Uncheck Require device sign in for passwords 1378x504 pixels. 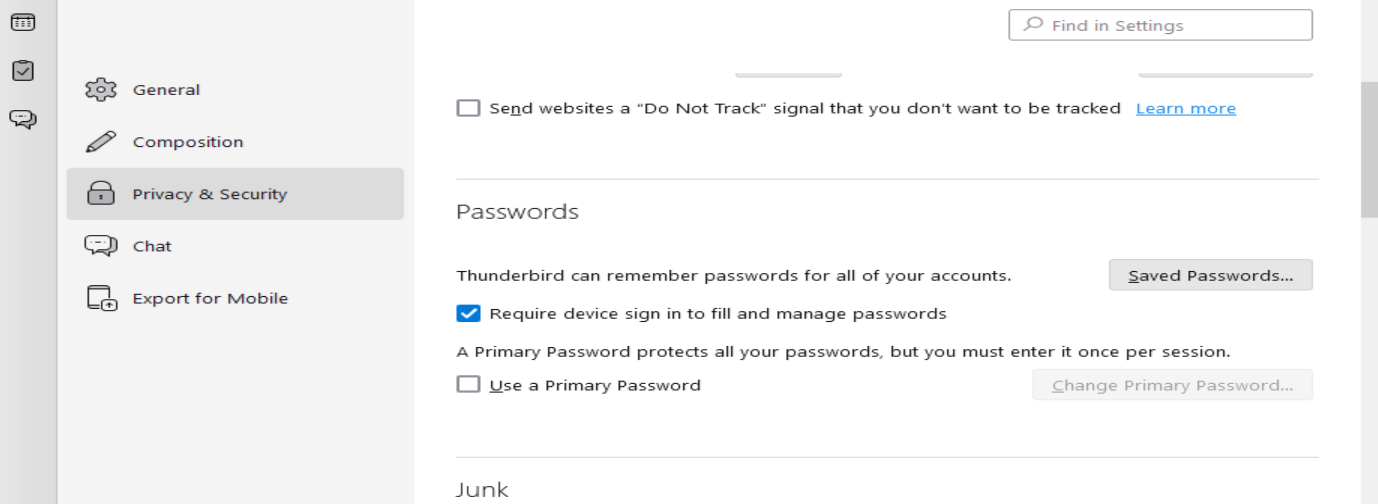pos(468,314)
